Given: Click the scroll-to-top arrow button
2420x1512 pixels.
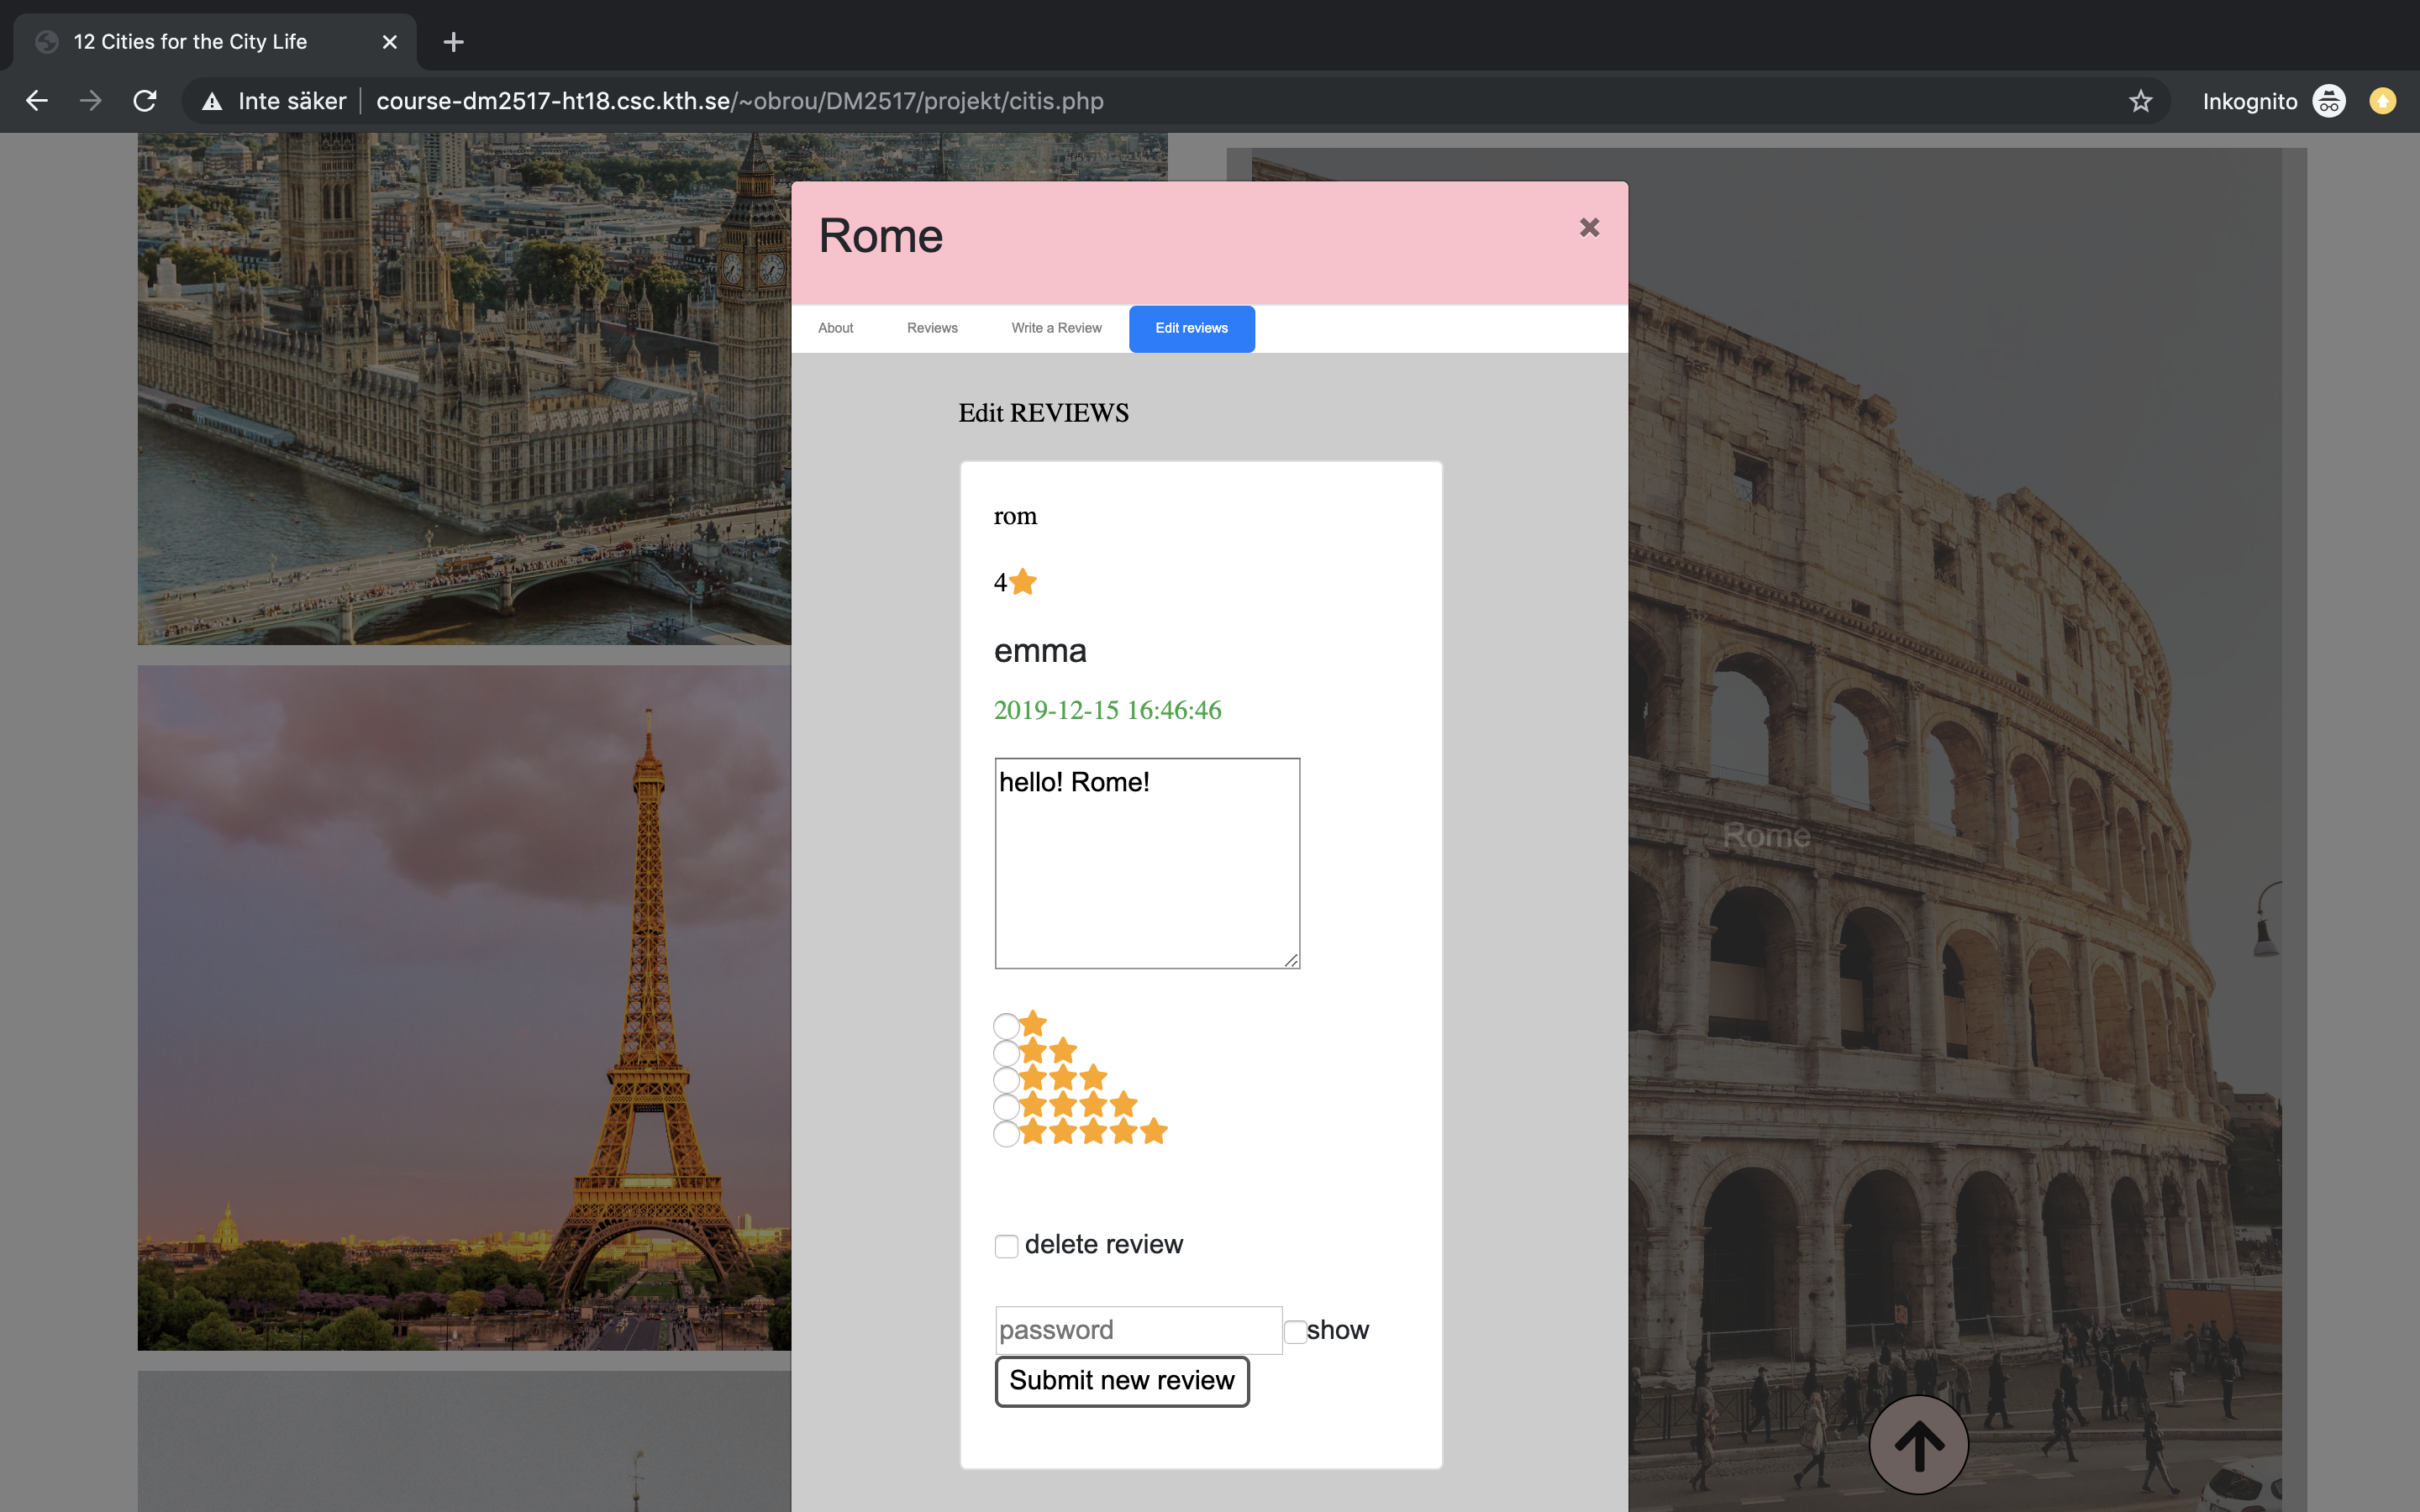Looking at the screenshot, I should click(x=1918, y=1445).
